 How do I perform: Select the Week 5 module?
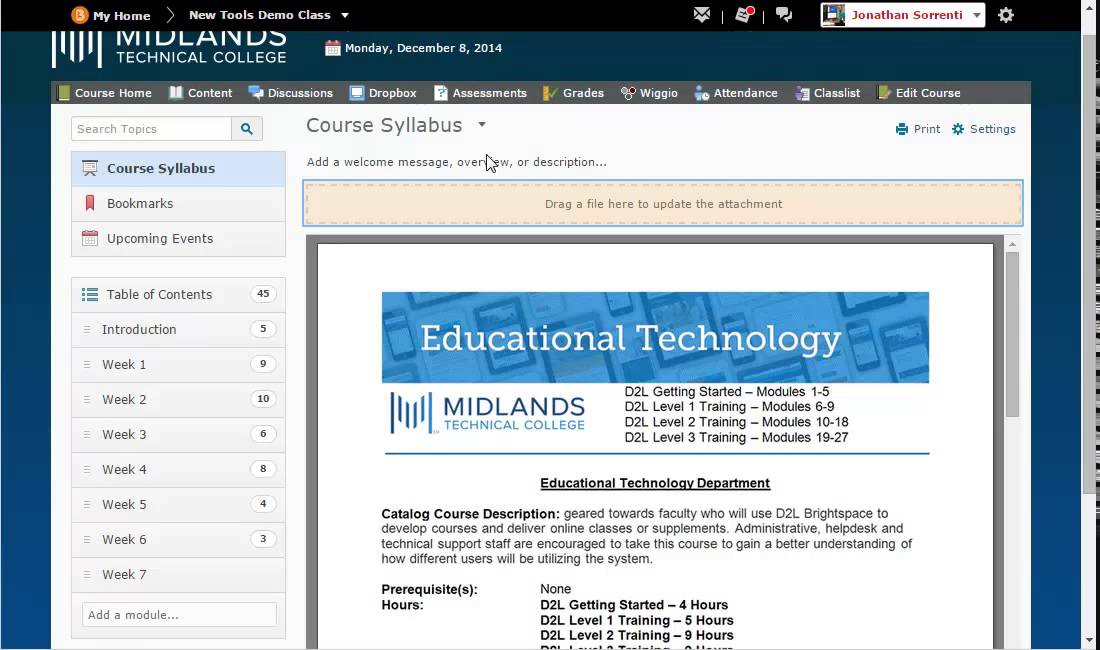point(178,505)
